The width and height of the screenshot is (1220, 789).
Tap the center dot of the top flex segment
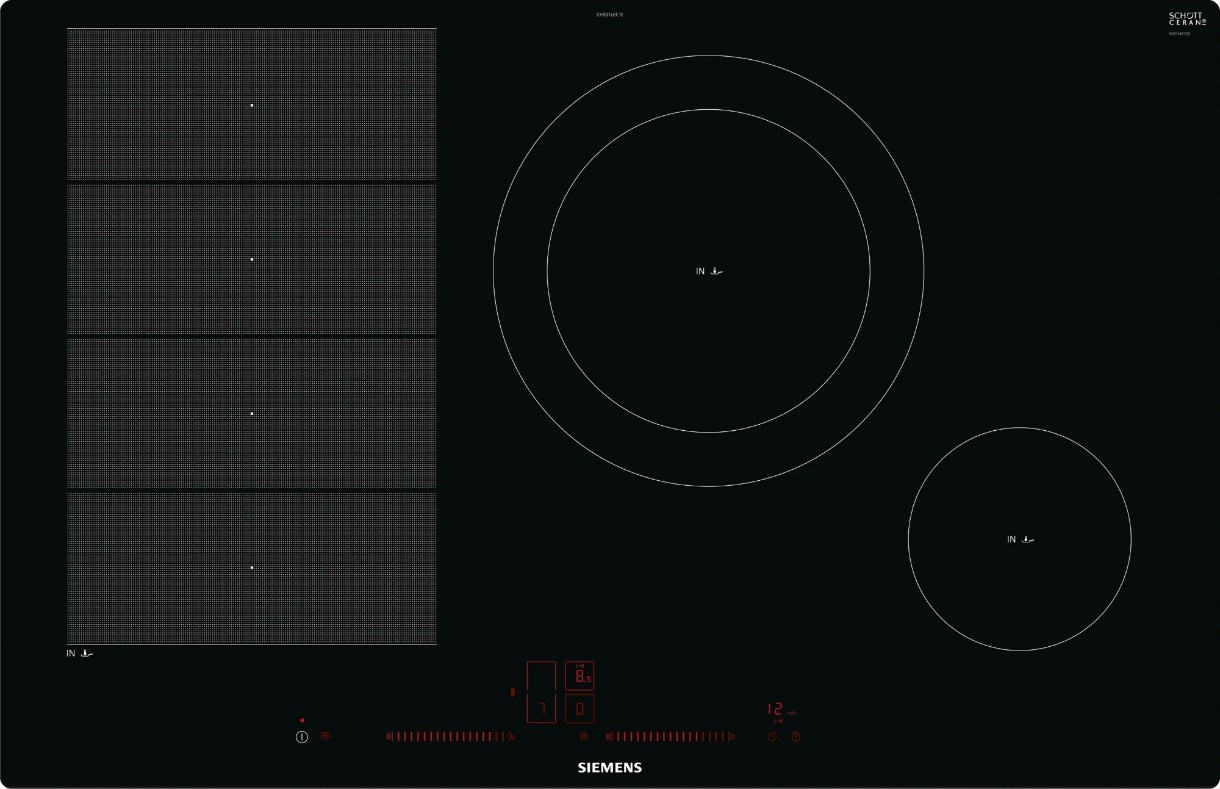[x=252, y=105]
